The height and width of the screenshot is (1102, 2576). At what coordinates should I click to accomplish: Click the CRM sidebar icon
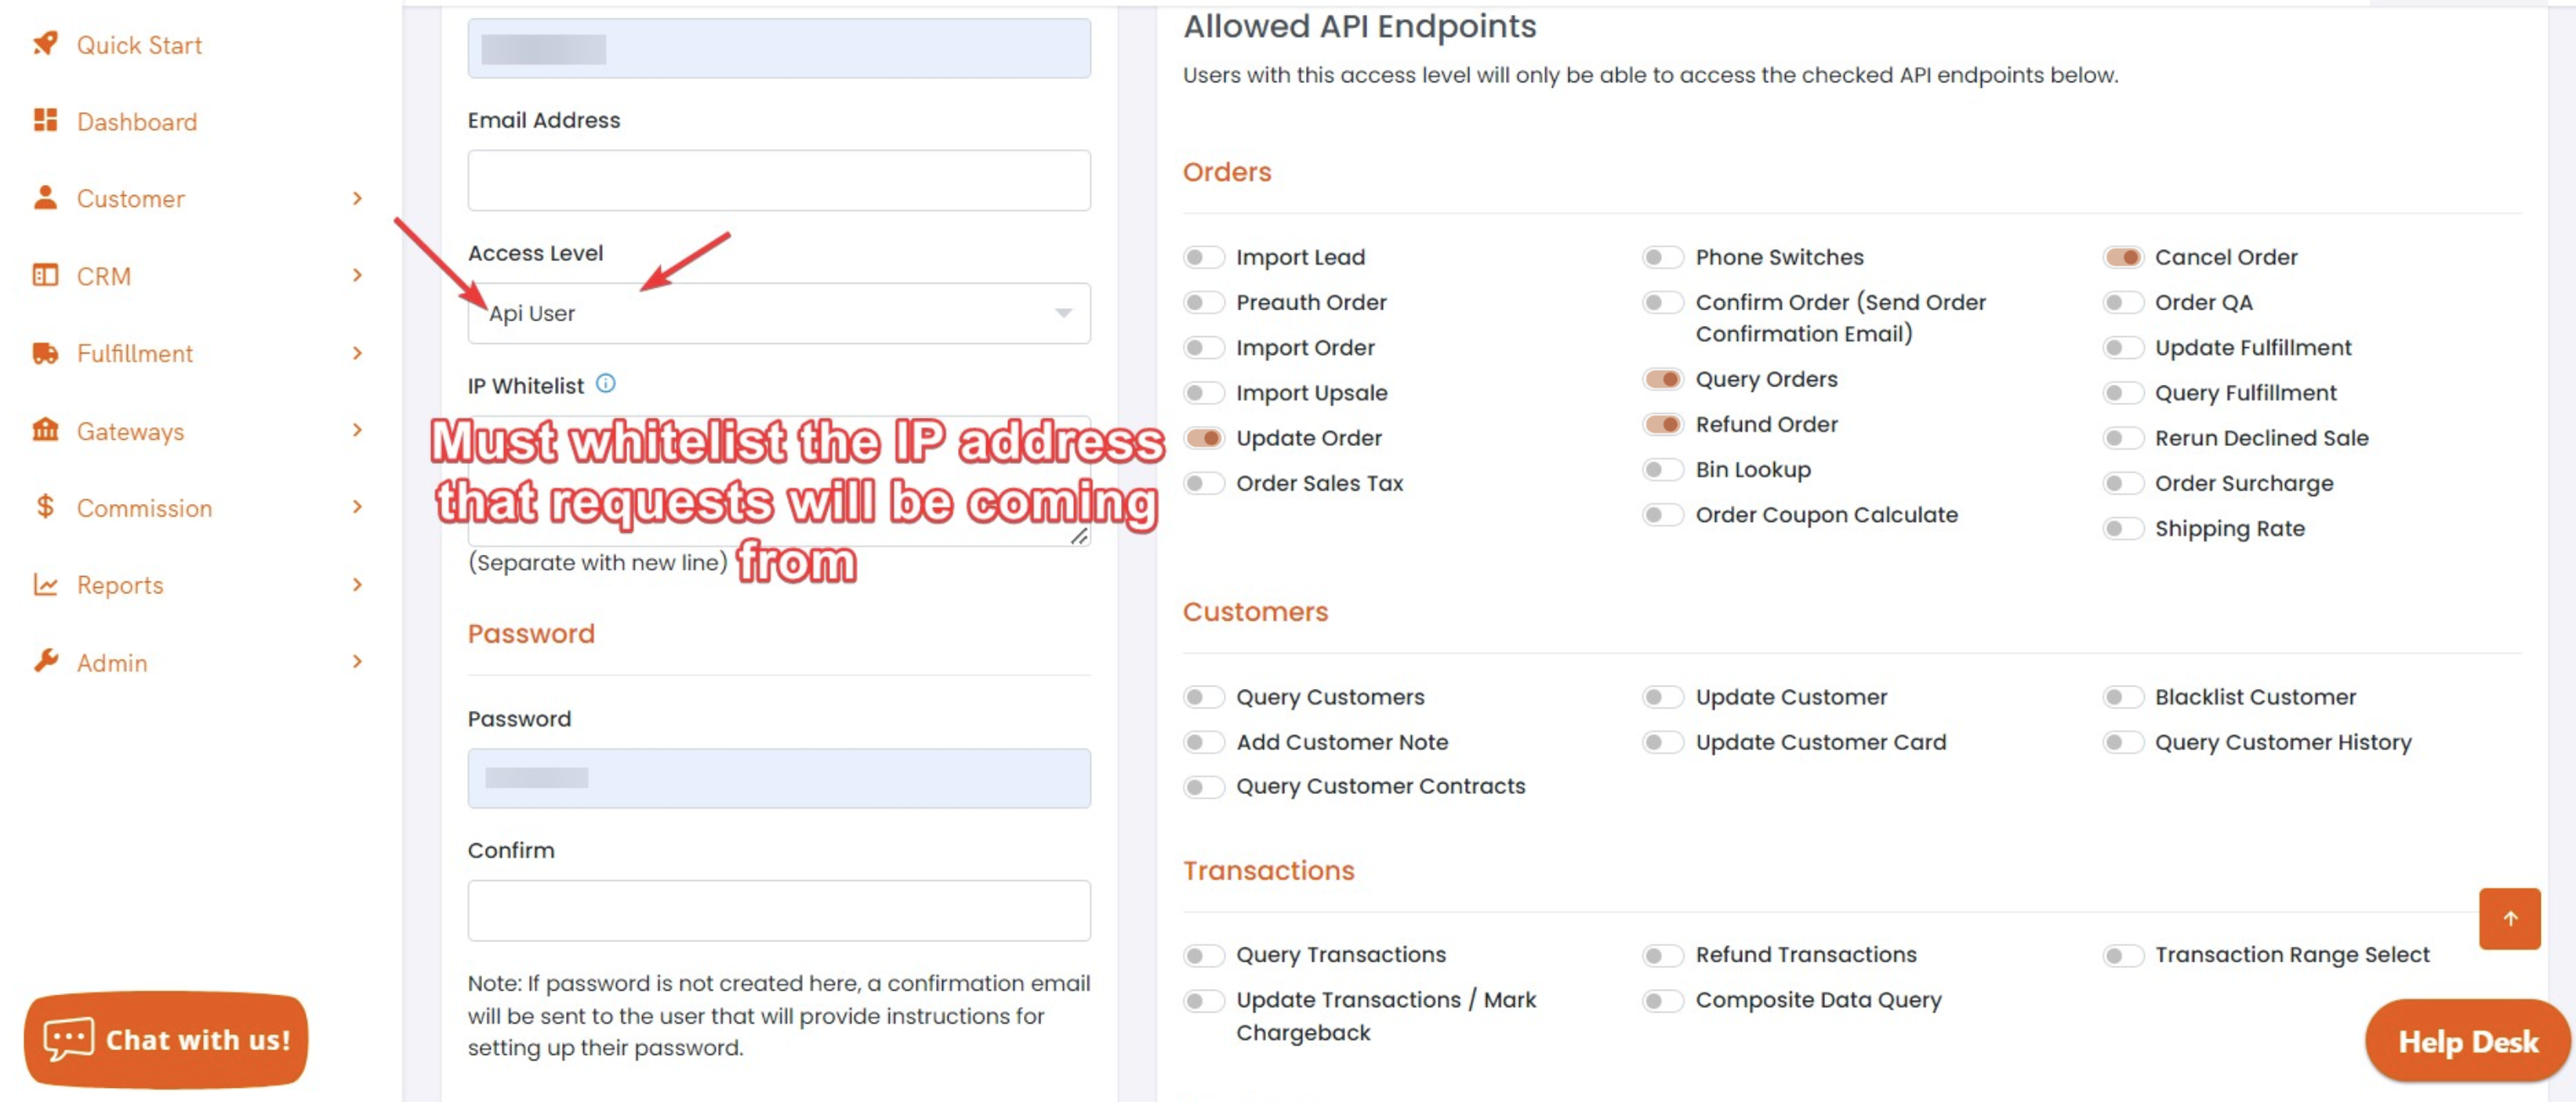coord(45,275)
